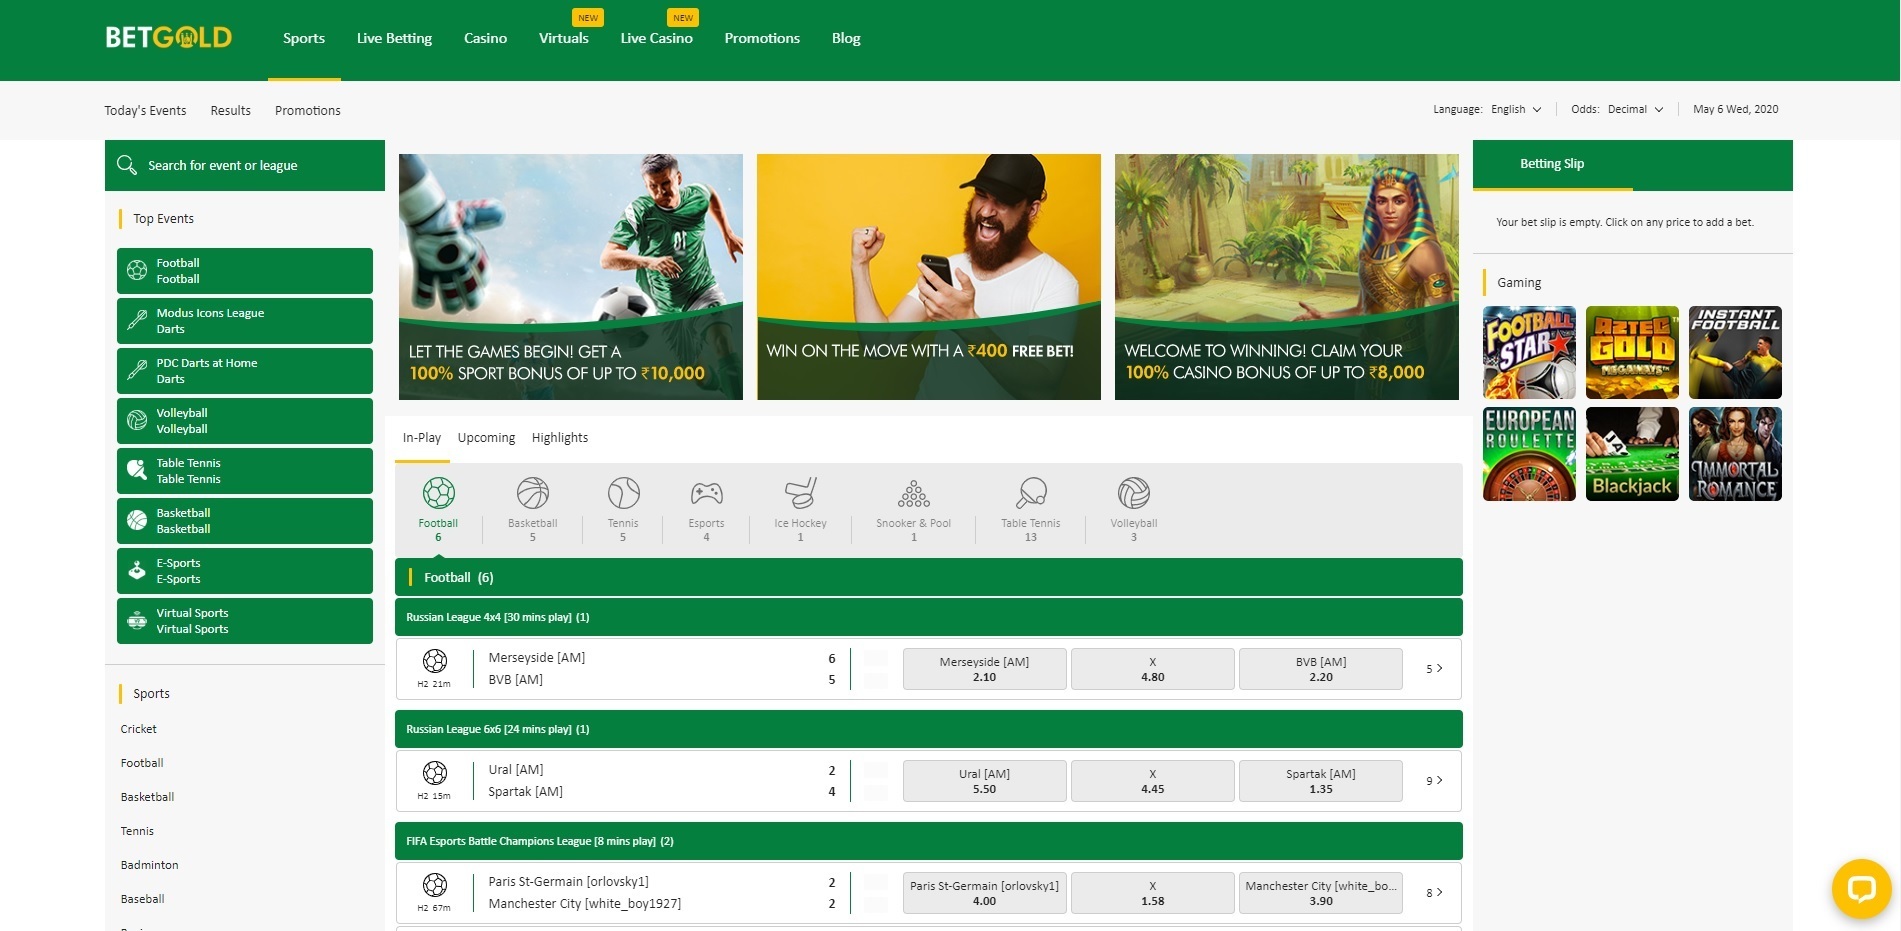Open the Odds Decimal dropdown

[1635, 110]
